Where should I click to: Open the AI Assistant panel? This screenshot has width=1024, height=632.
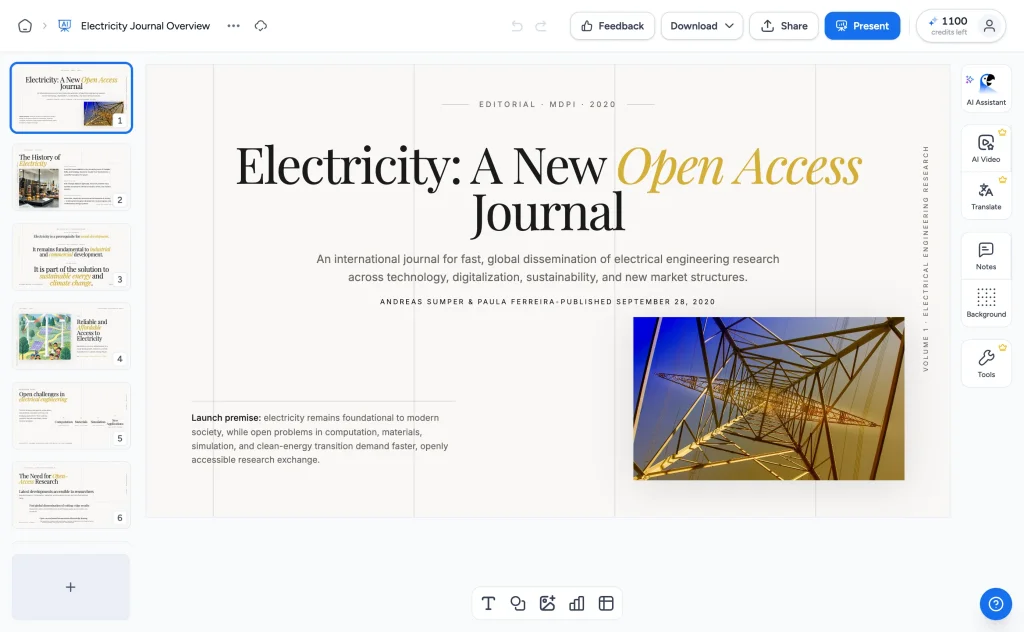click(x=986, y=89)
